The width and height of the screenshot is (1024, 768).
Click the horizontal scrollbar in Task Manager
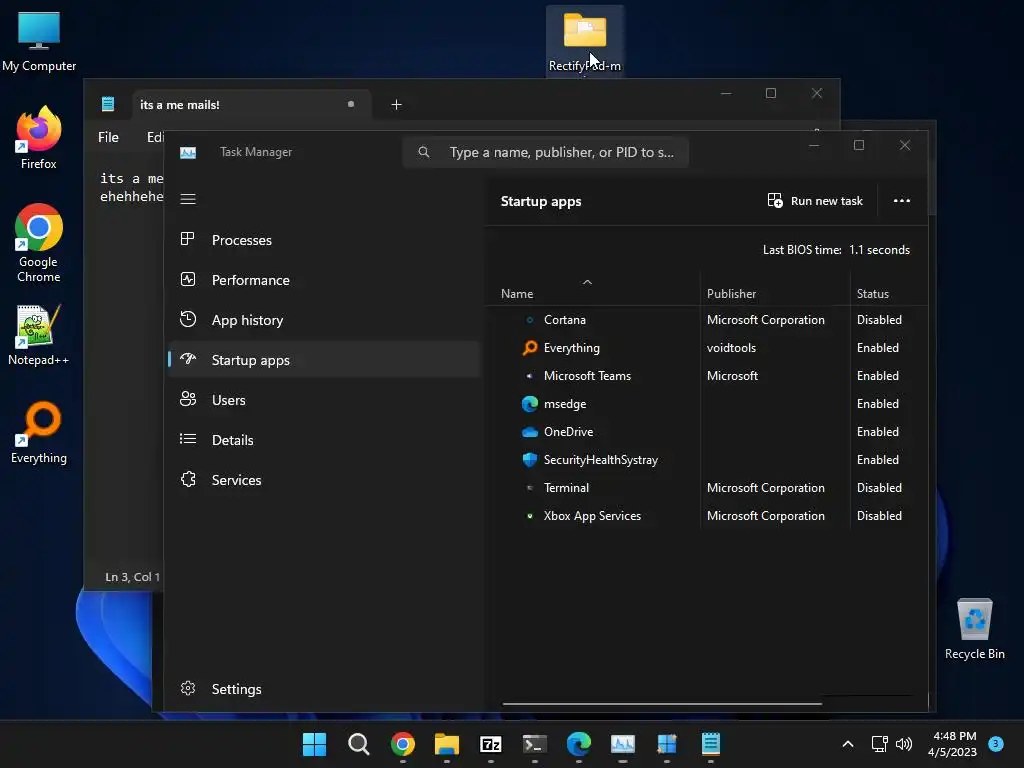pyautogui.click(x=662, y=704)
